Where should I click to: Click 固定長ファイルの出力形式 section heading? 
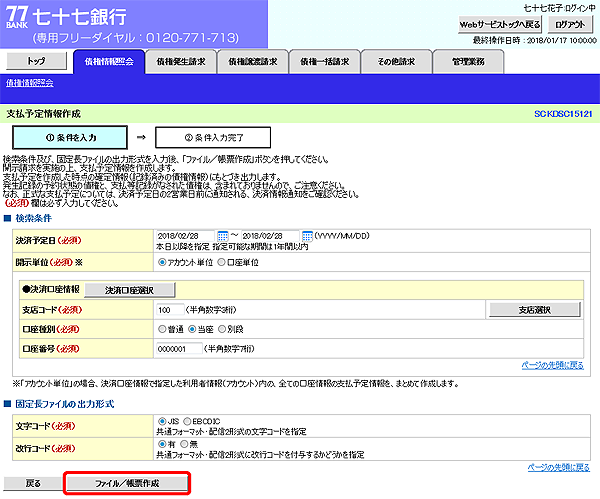65,404
